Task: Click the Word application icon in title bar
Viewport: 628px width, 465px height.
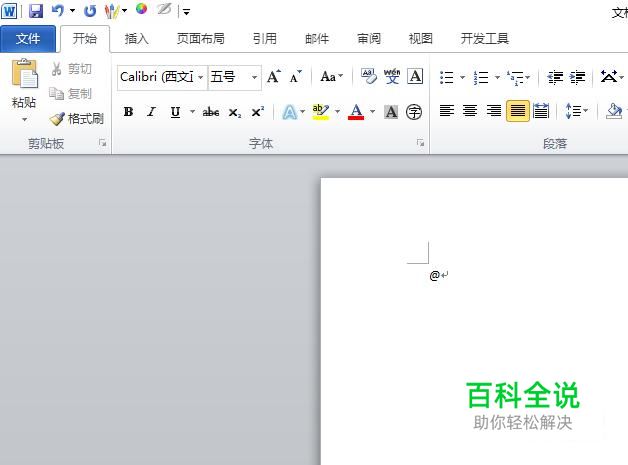Action: [x=9, y=11]
